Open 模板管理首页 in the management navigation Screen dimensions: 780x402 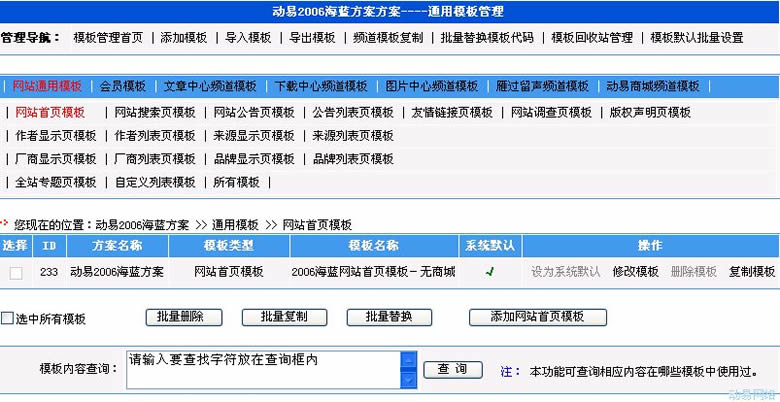point(108,38)
